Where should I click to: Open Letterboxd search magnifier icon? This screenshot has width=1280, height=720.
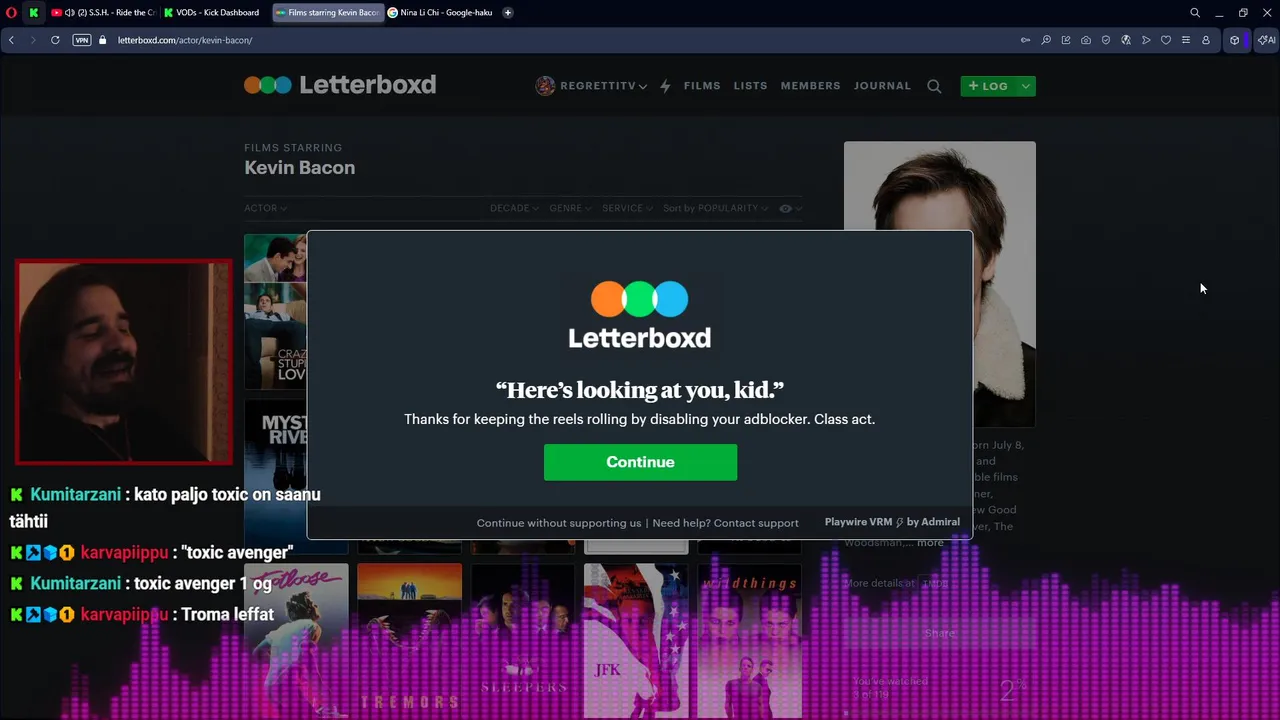click(934, 86)
